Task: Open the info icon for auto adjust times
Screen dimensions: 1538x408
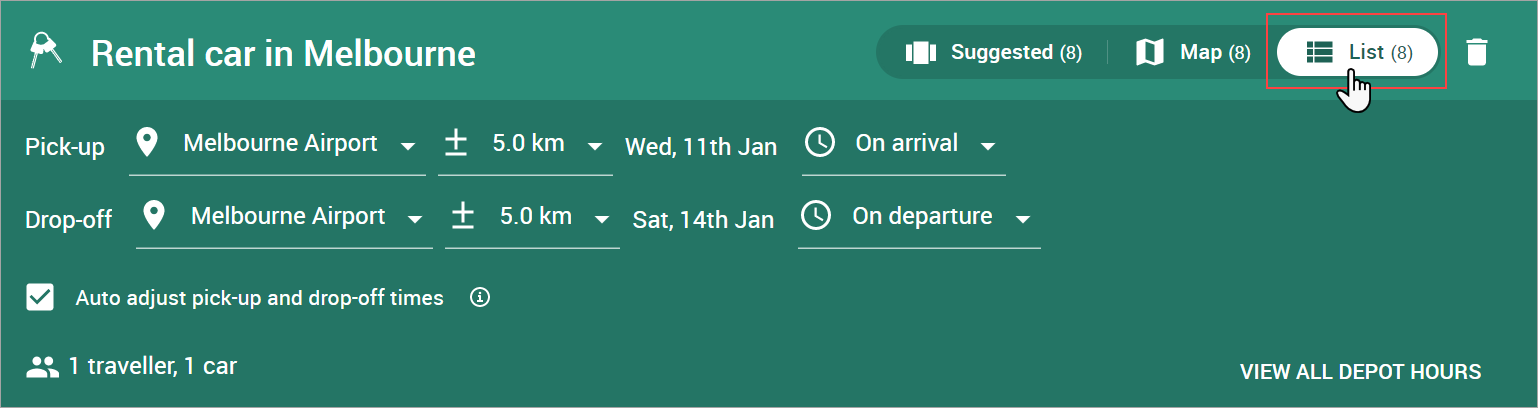Action: tap(480, 298)
